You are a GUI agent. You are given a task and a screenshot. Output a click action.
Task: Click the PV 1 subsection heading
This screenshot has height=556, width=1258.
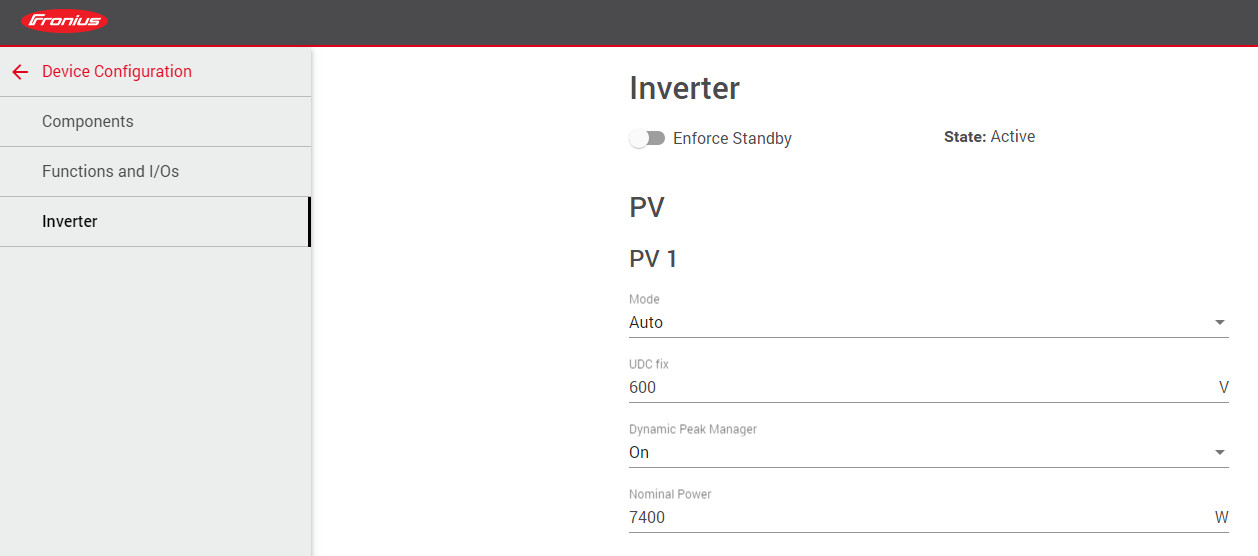pos(653,259)
